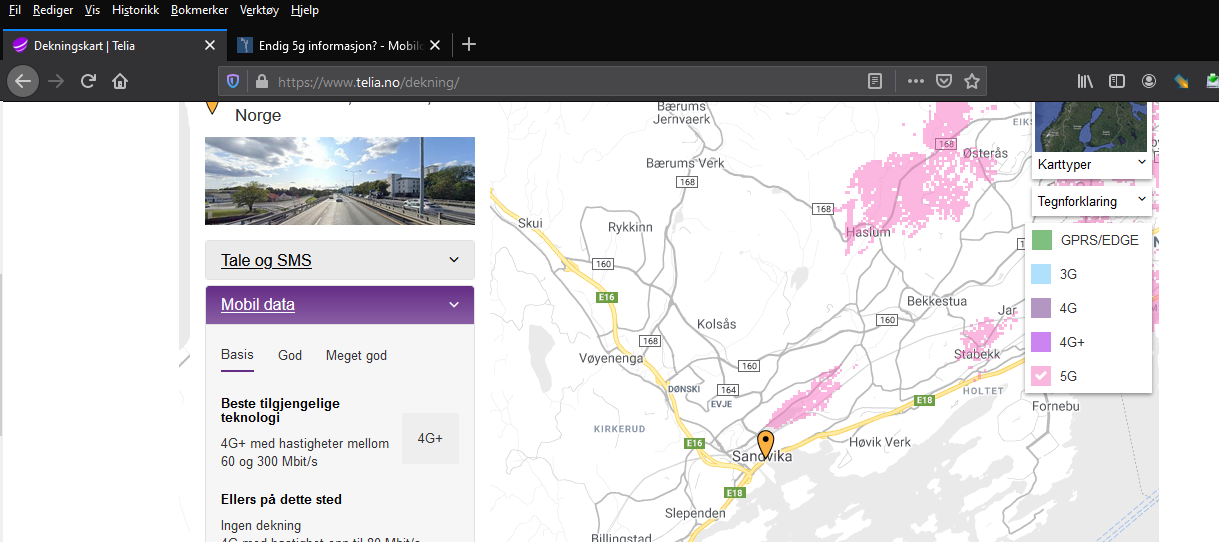Open the Fil menu
The image size is (1219, 542).
tap(14, 10)
